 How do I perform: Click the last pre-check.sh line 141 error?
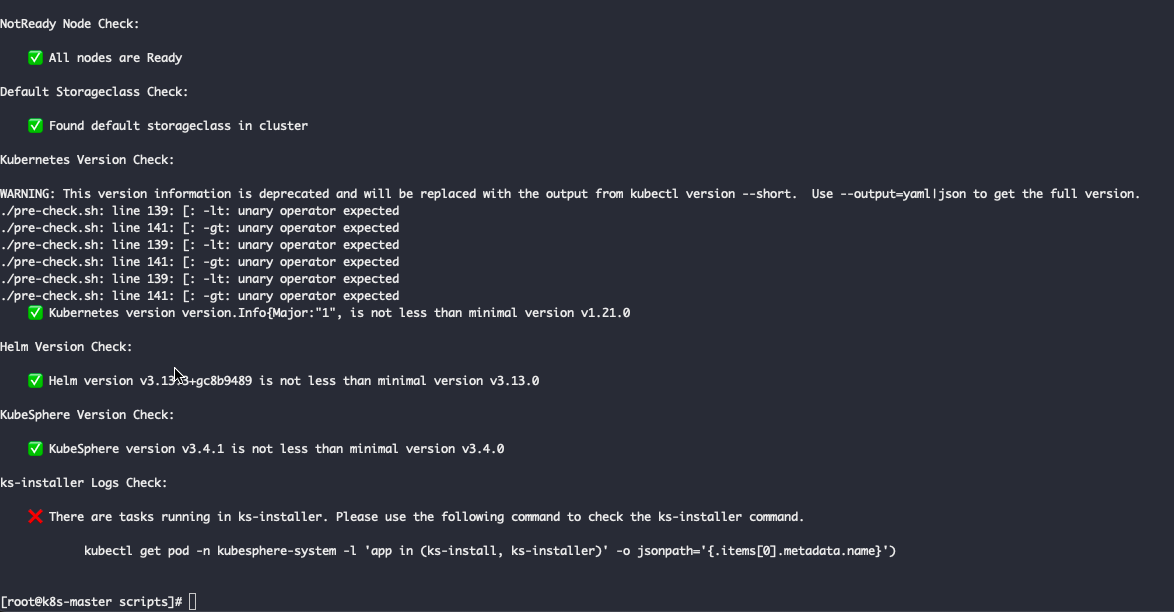200,296
